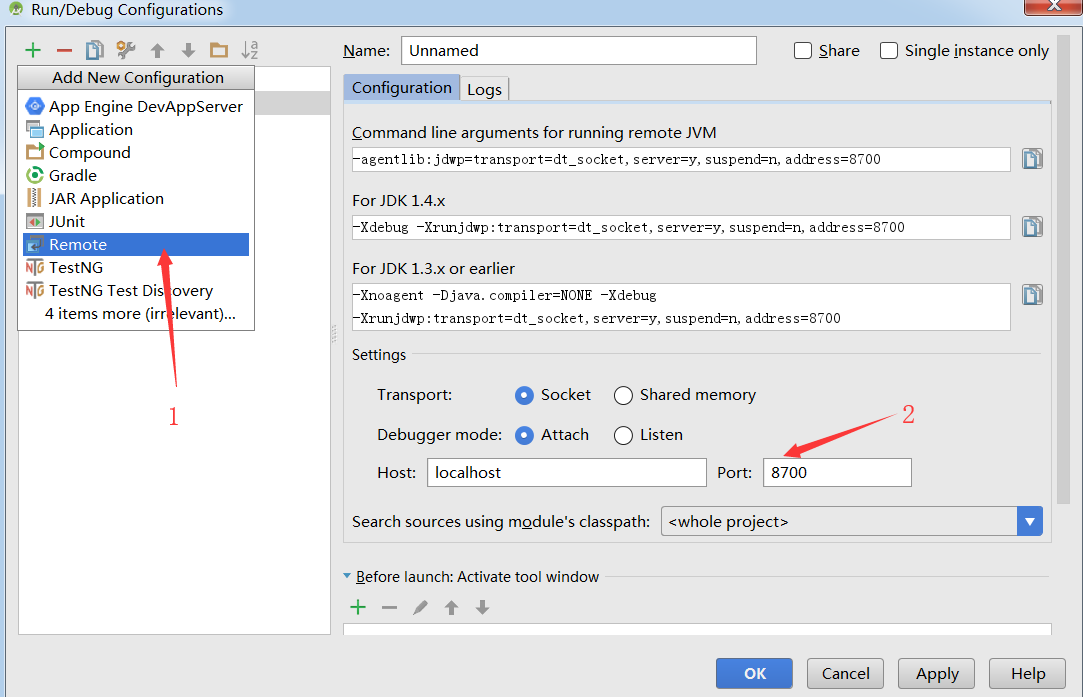
Task: Enable Single instance only checkbox
Action: (888, 50)
